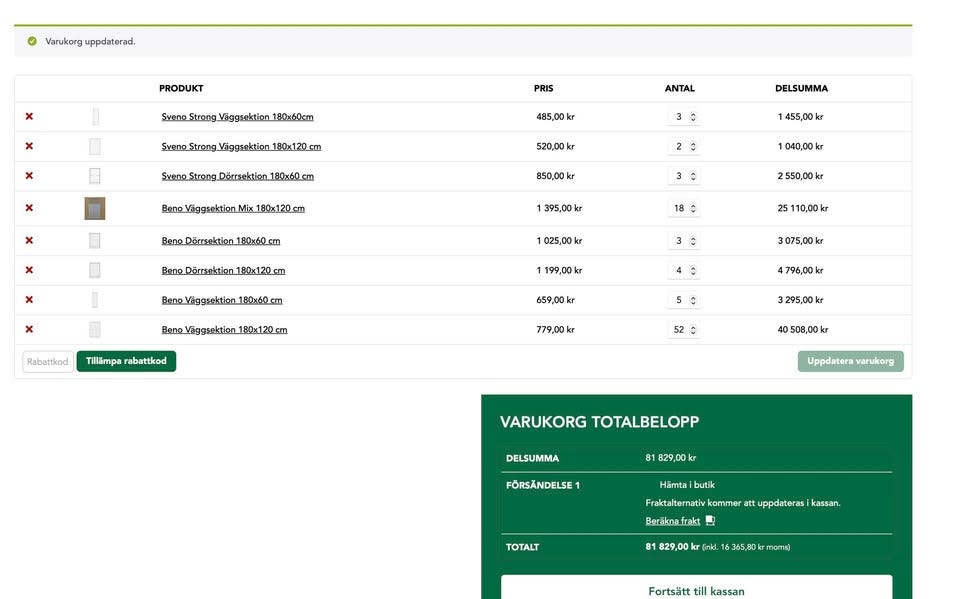Viewport: 960px width, 599px height.
Task: Click the DELSUMMA column header
Action: click(x=801, y=88)
